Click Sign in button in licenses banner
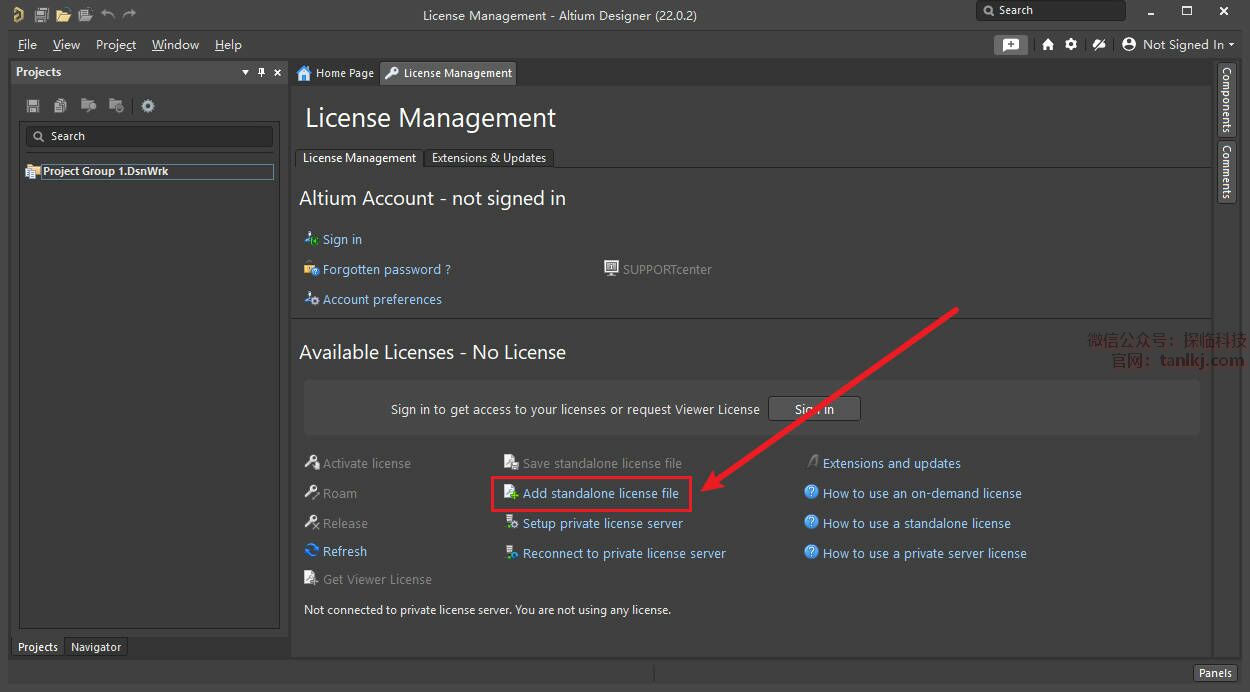Screen dimensions: 1250x692 [814, 409]
